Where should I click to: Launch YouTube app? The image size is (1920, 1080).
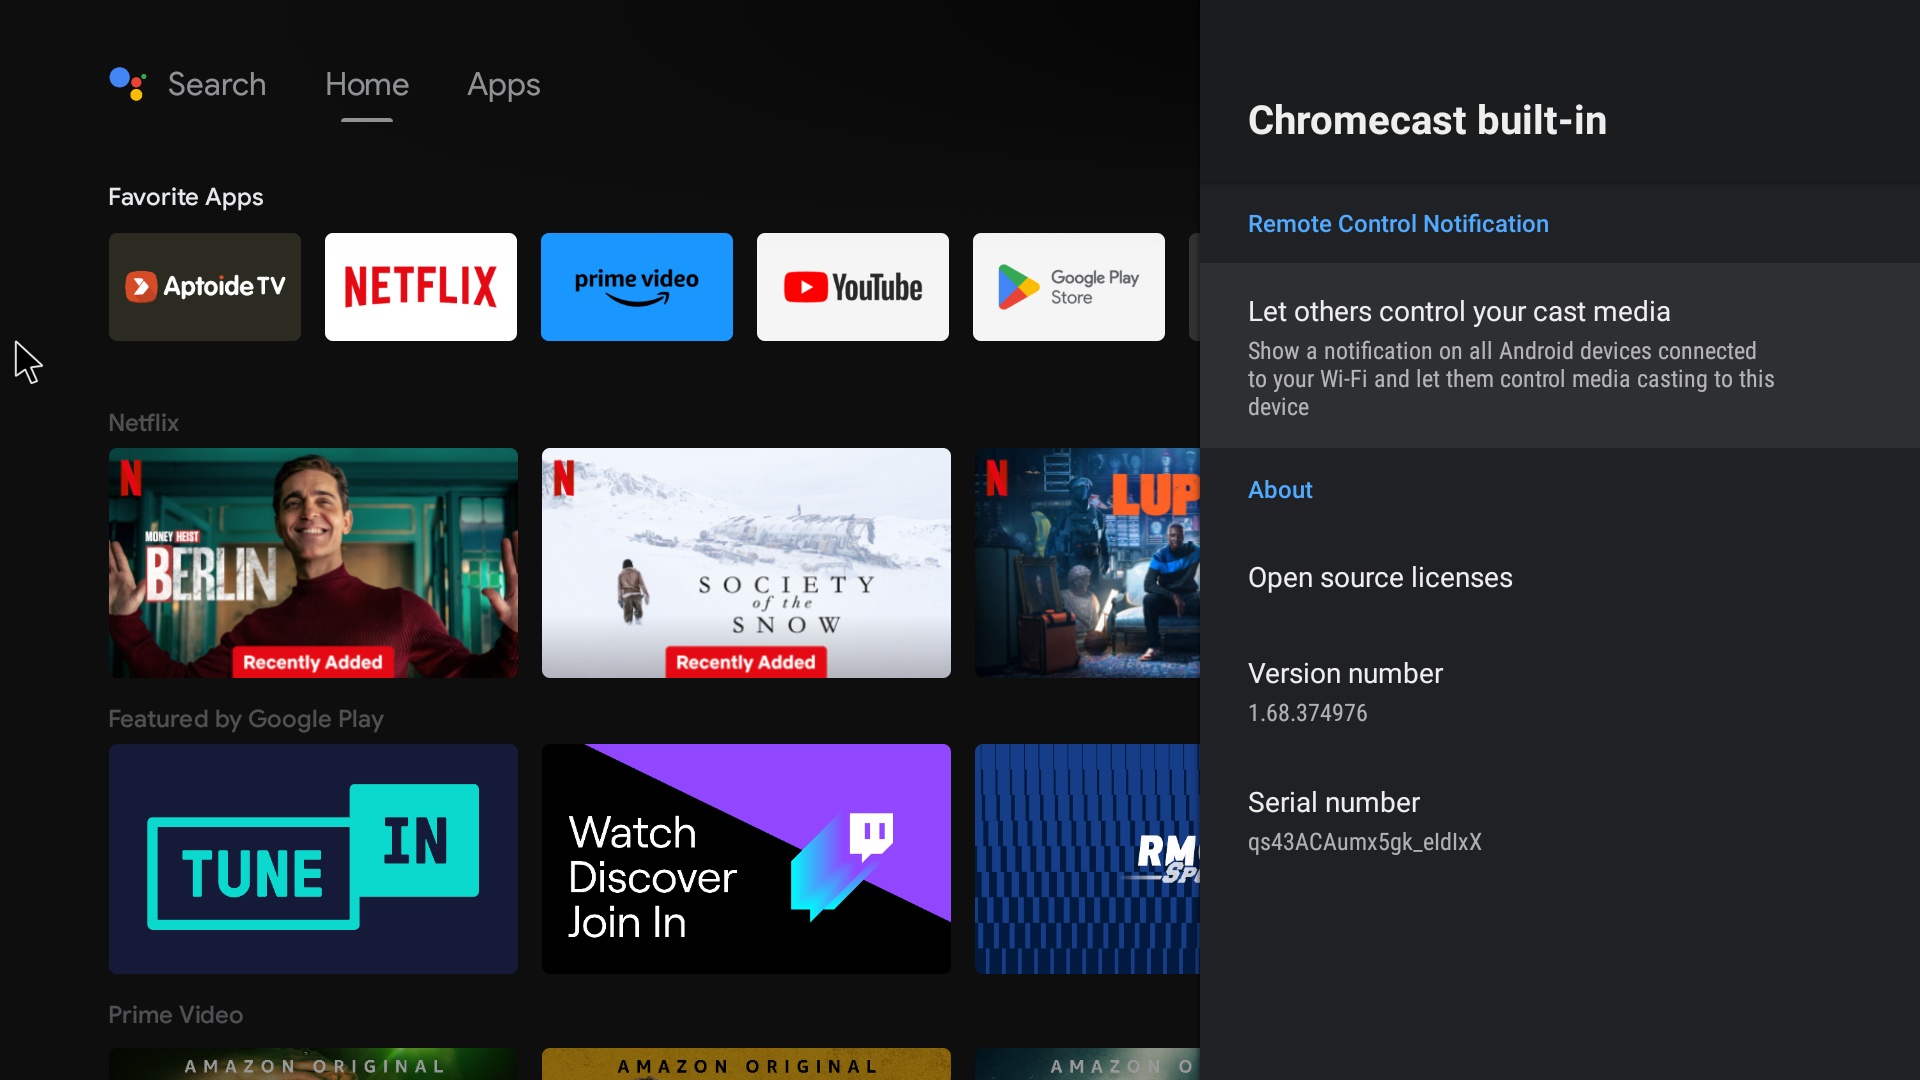tap(853, 286)
